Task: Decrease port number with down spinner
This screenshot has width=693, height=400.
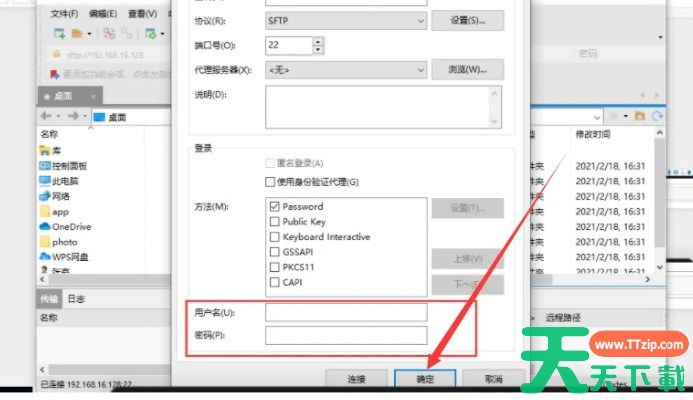Action: [318, 50]
